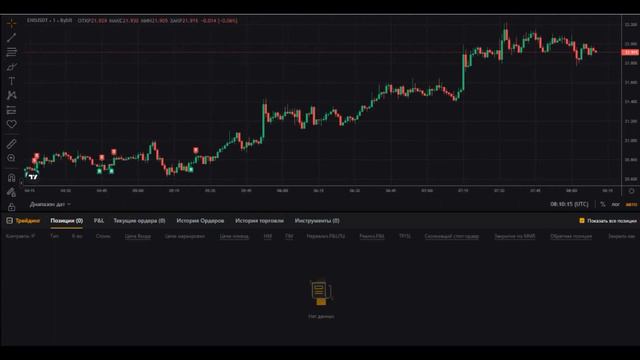
Task: Open chart time axis settings gear
Action: click(x=631, y=191)
